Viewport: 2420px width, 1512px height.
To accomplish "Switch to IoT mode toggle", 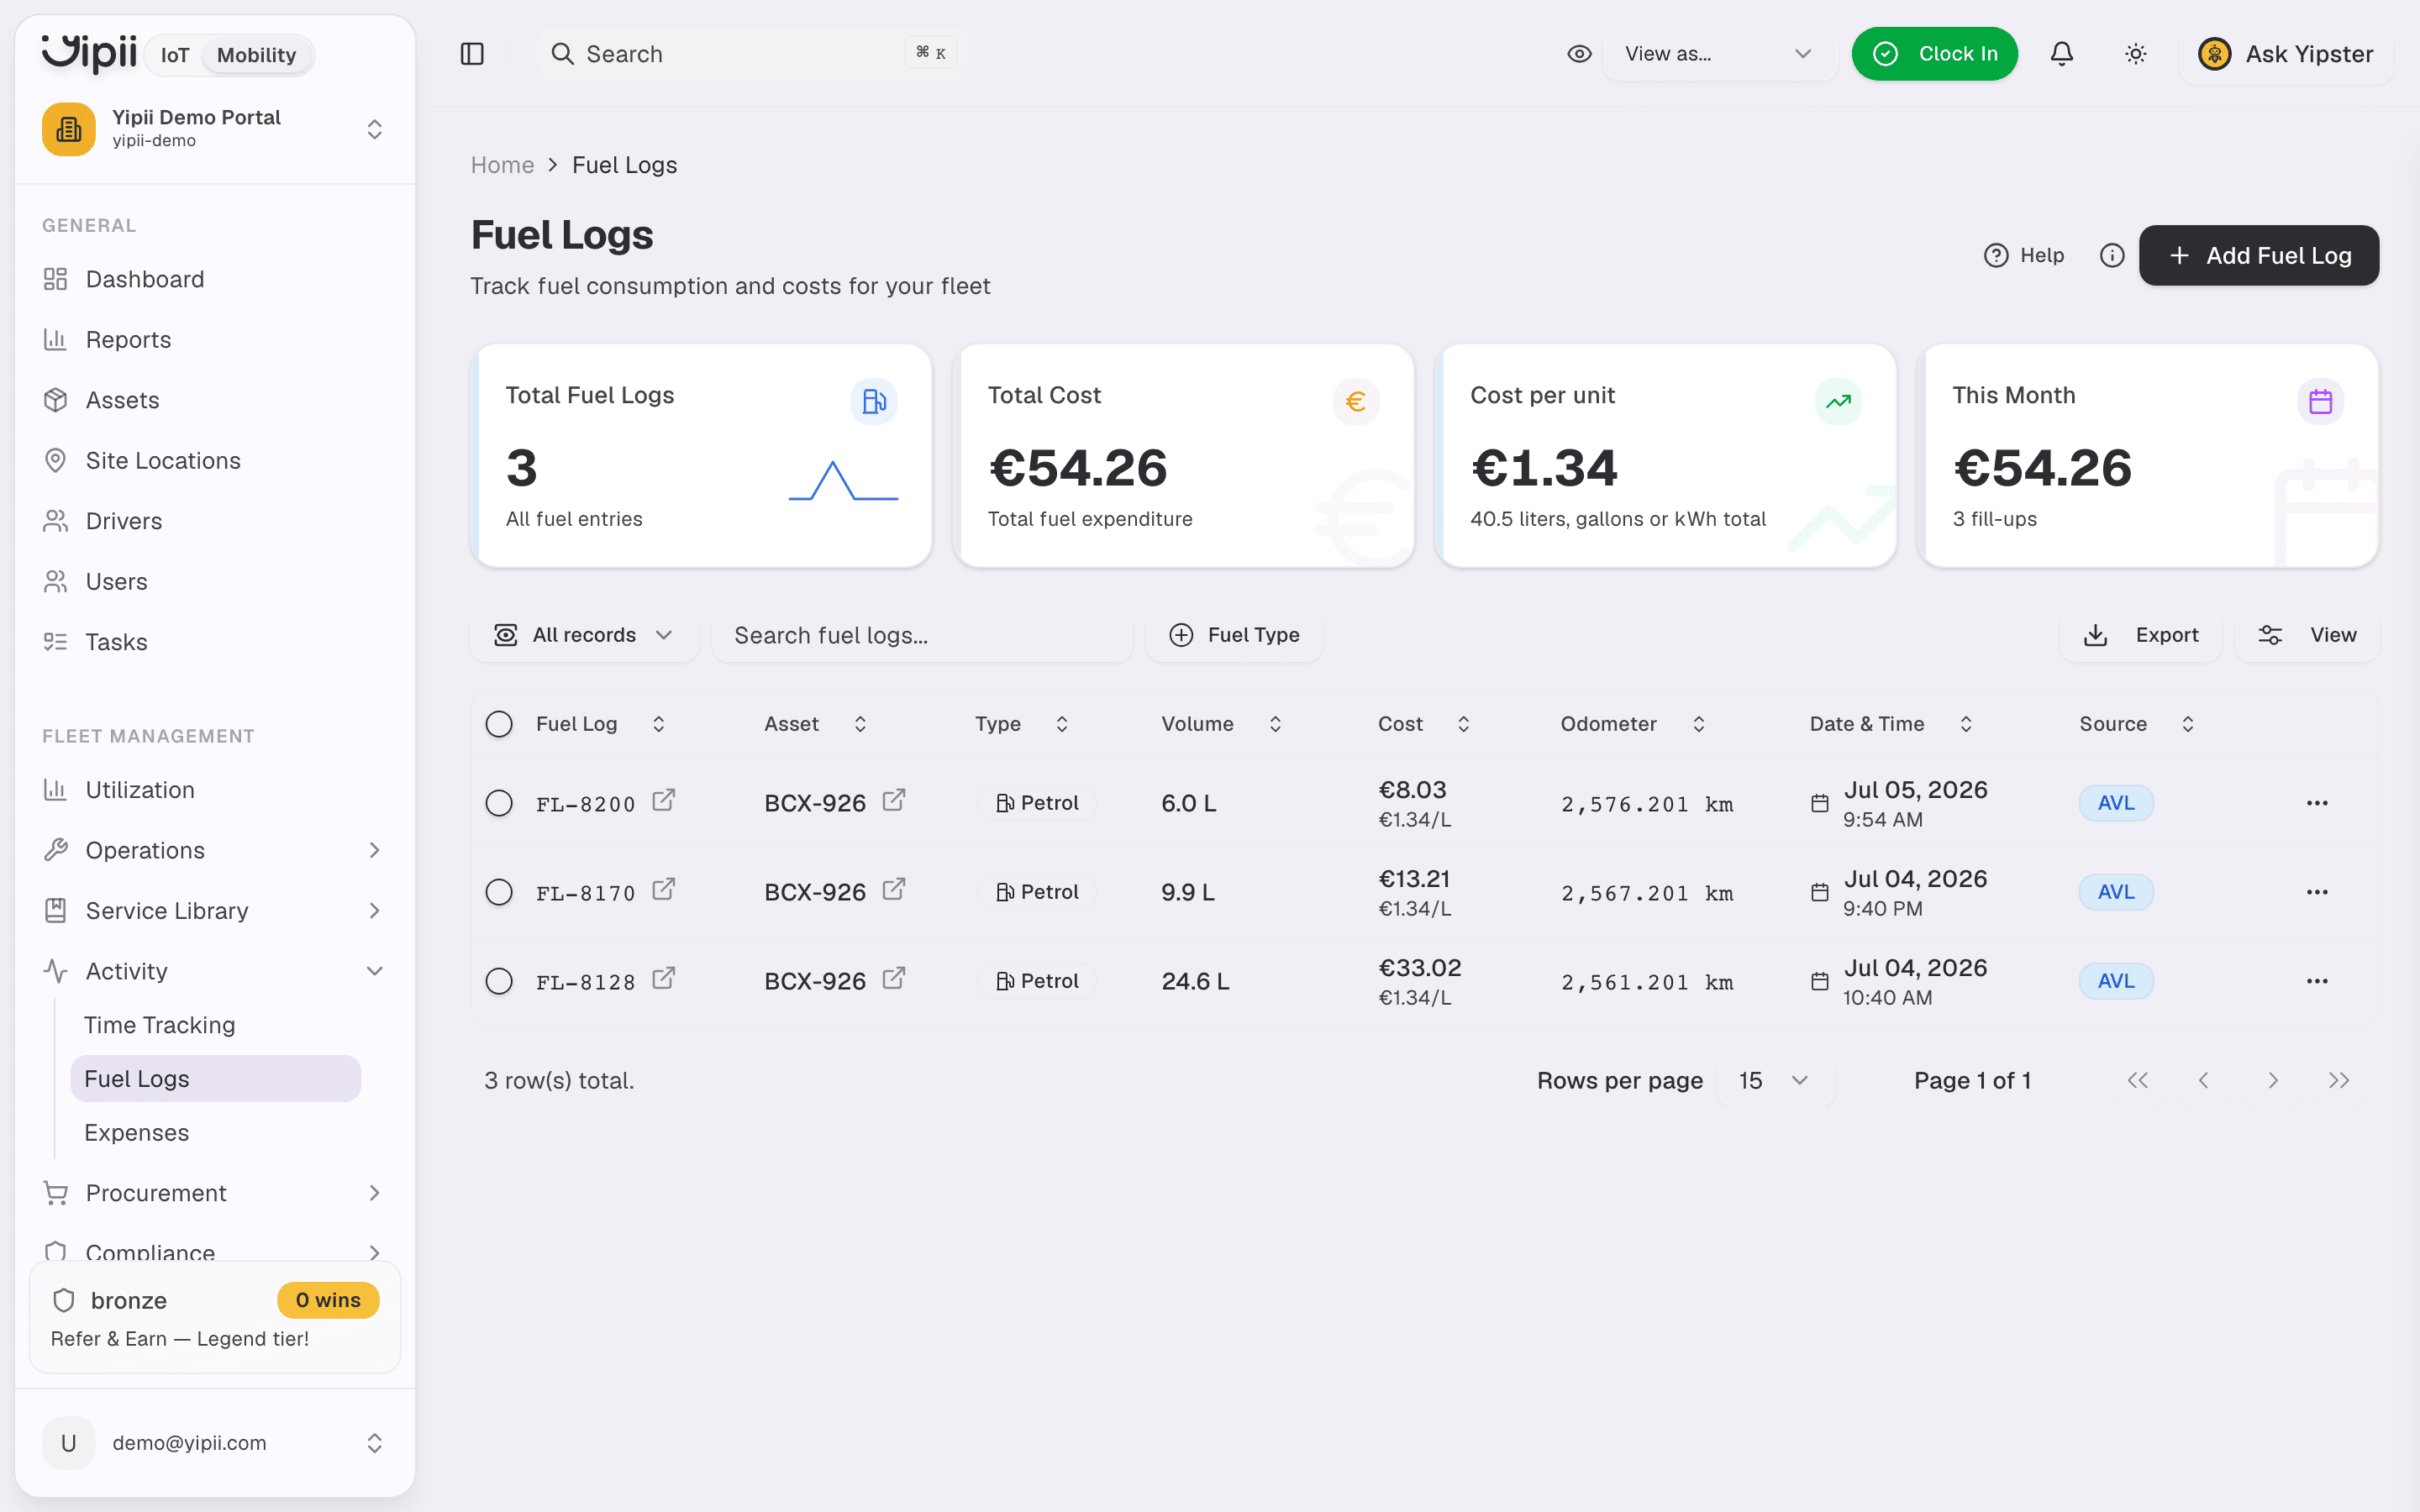I will point(175,55).
